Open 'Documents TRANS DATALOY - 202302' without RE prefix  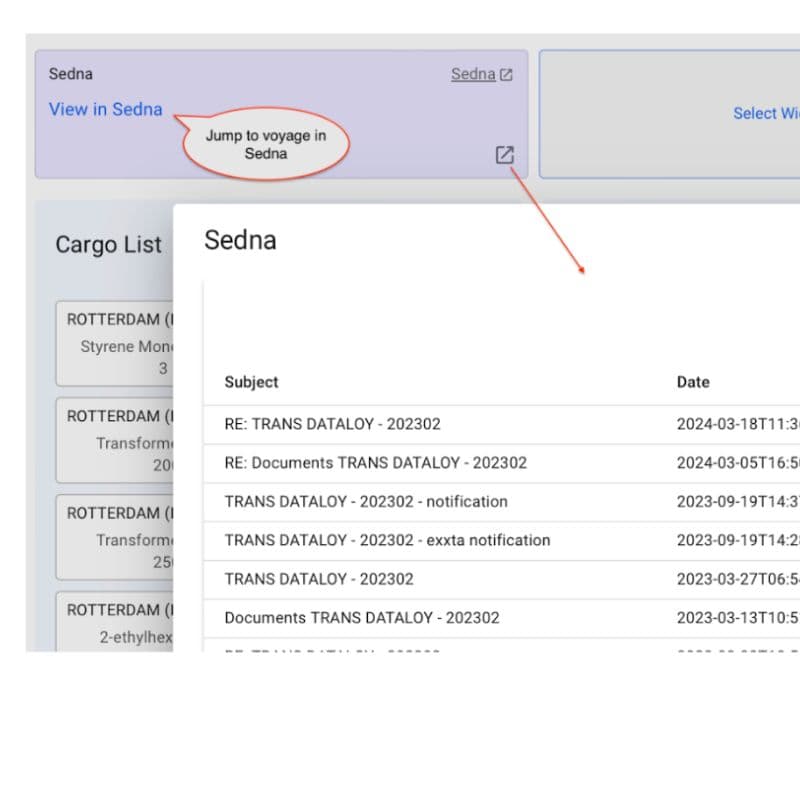point(502,618)
